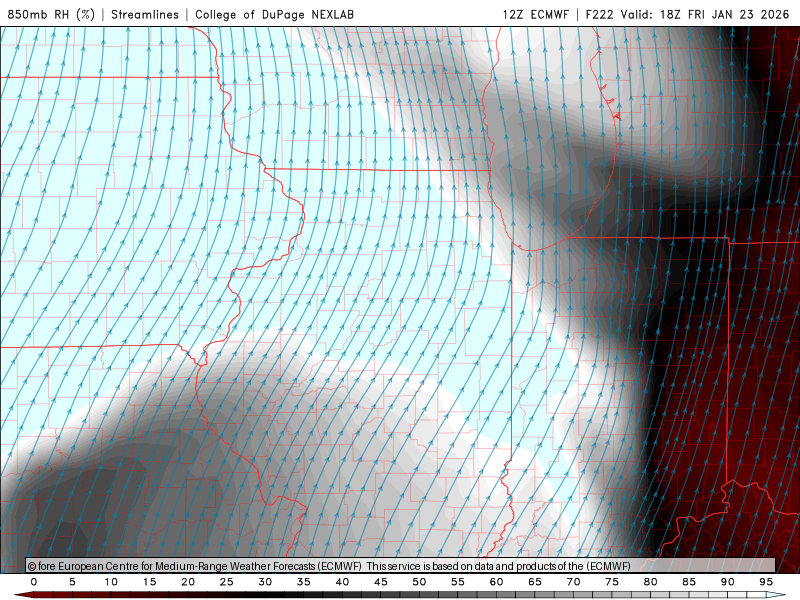Select the "15" value on the humidity scale
The height and width of the screenshot is (600, 800).
coord(149,582)
